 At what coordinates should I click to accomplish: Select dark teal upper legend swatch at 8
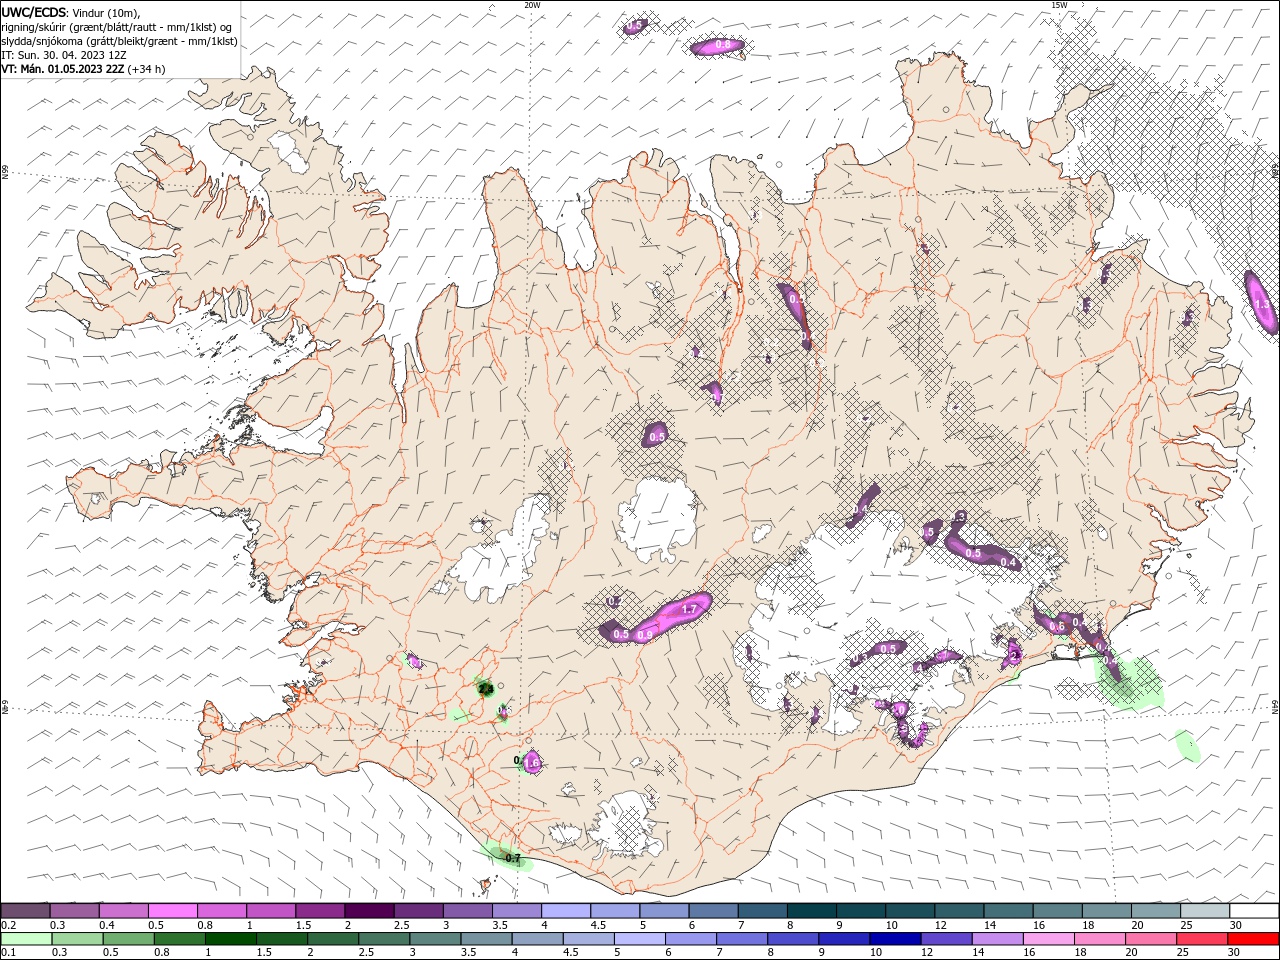[811, 910]
